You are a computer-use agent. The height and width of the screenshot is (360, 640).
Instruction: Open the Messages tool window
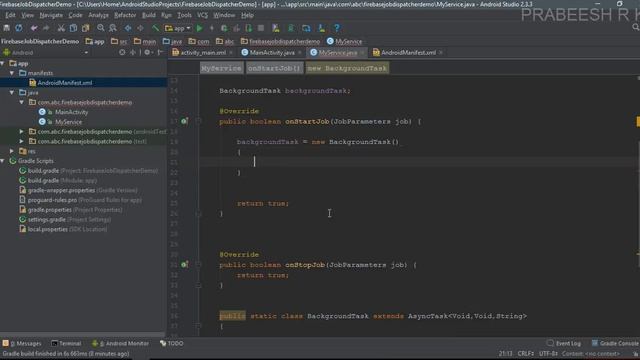(22, 343)
